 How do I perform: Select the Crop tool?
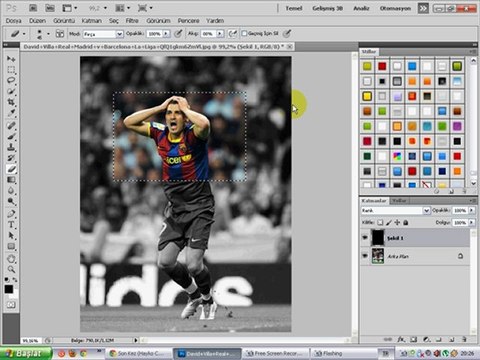tap(11, 102)
